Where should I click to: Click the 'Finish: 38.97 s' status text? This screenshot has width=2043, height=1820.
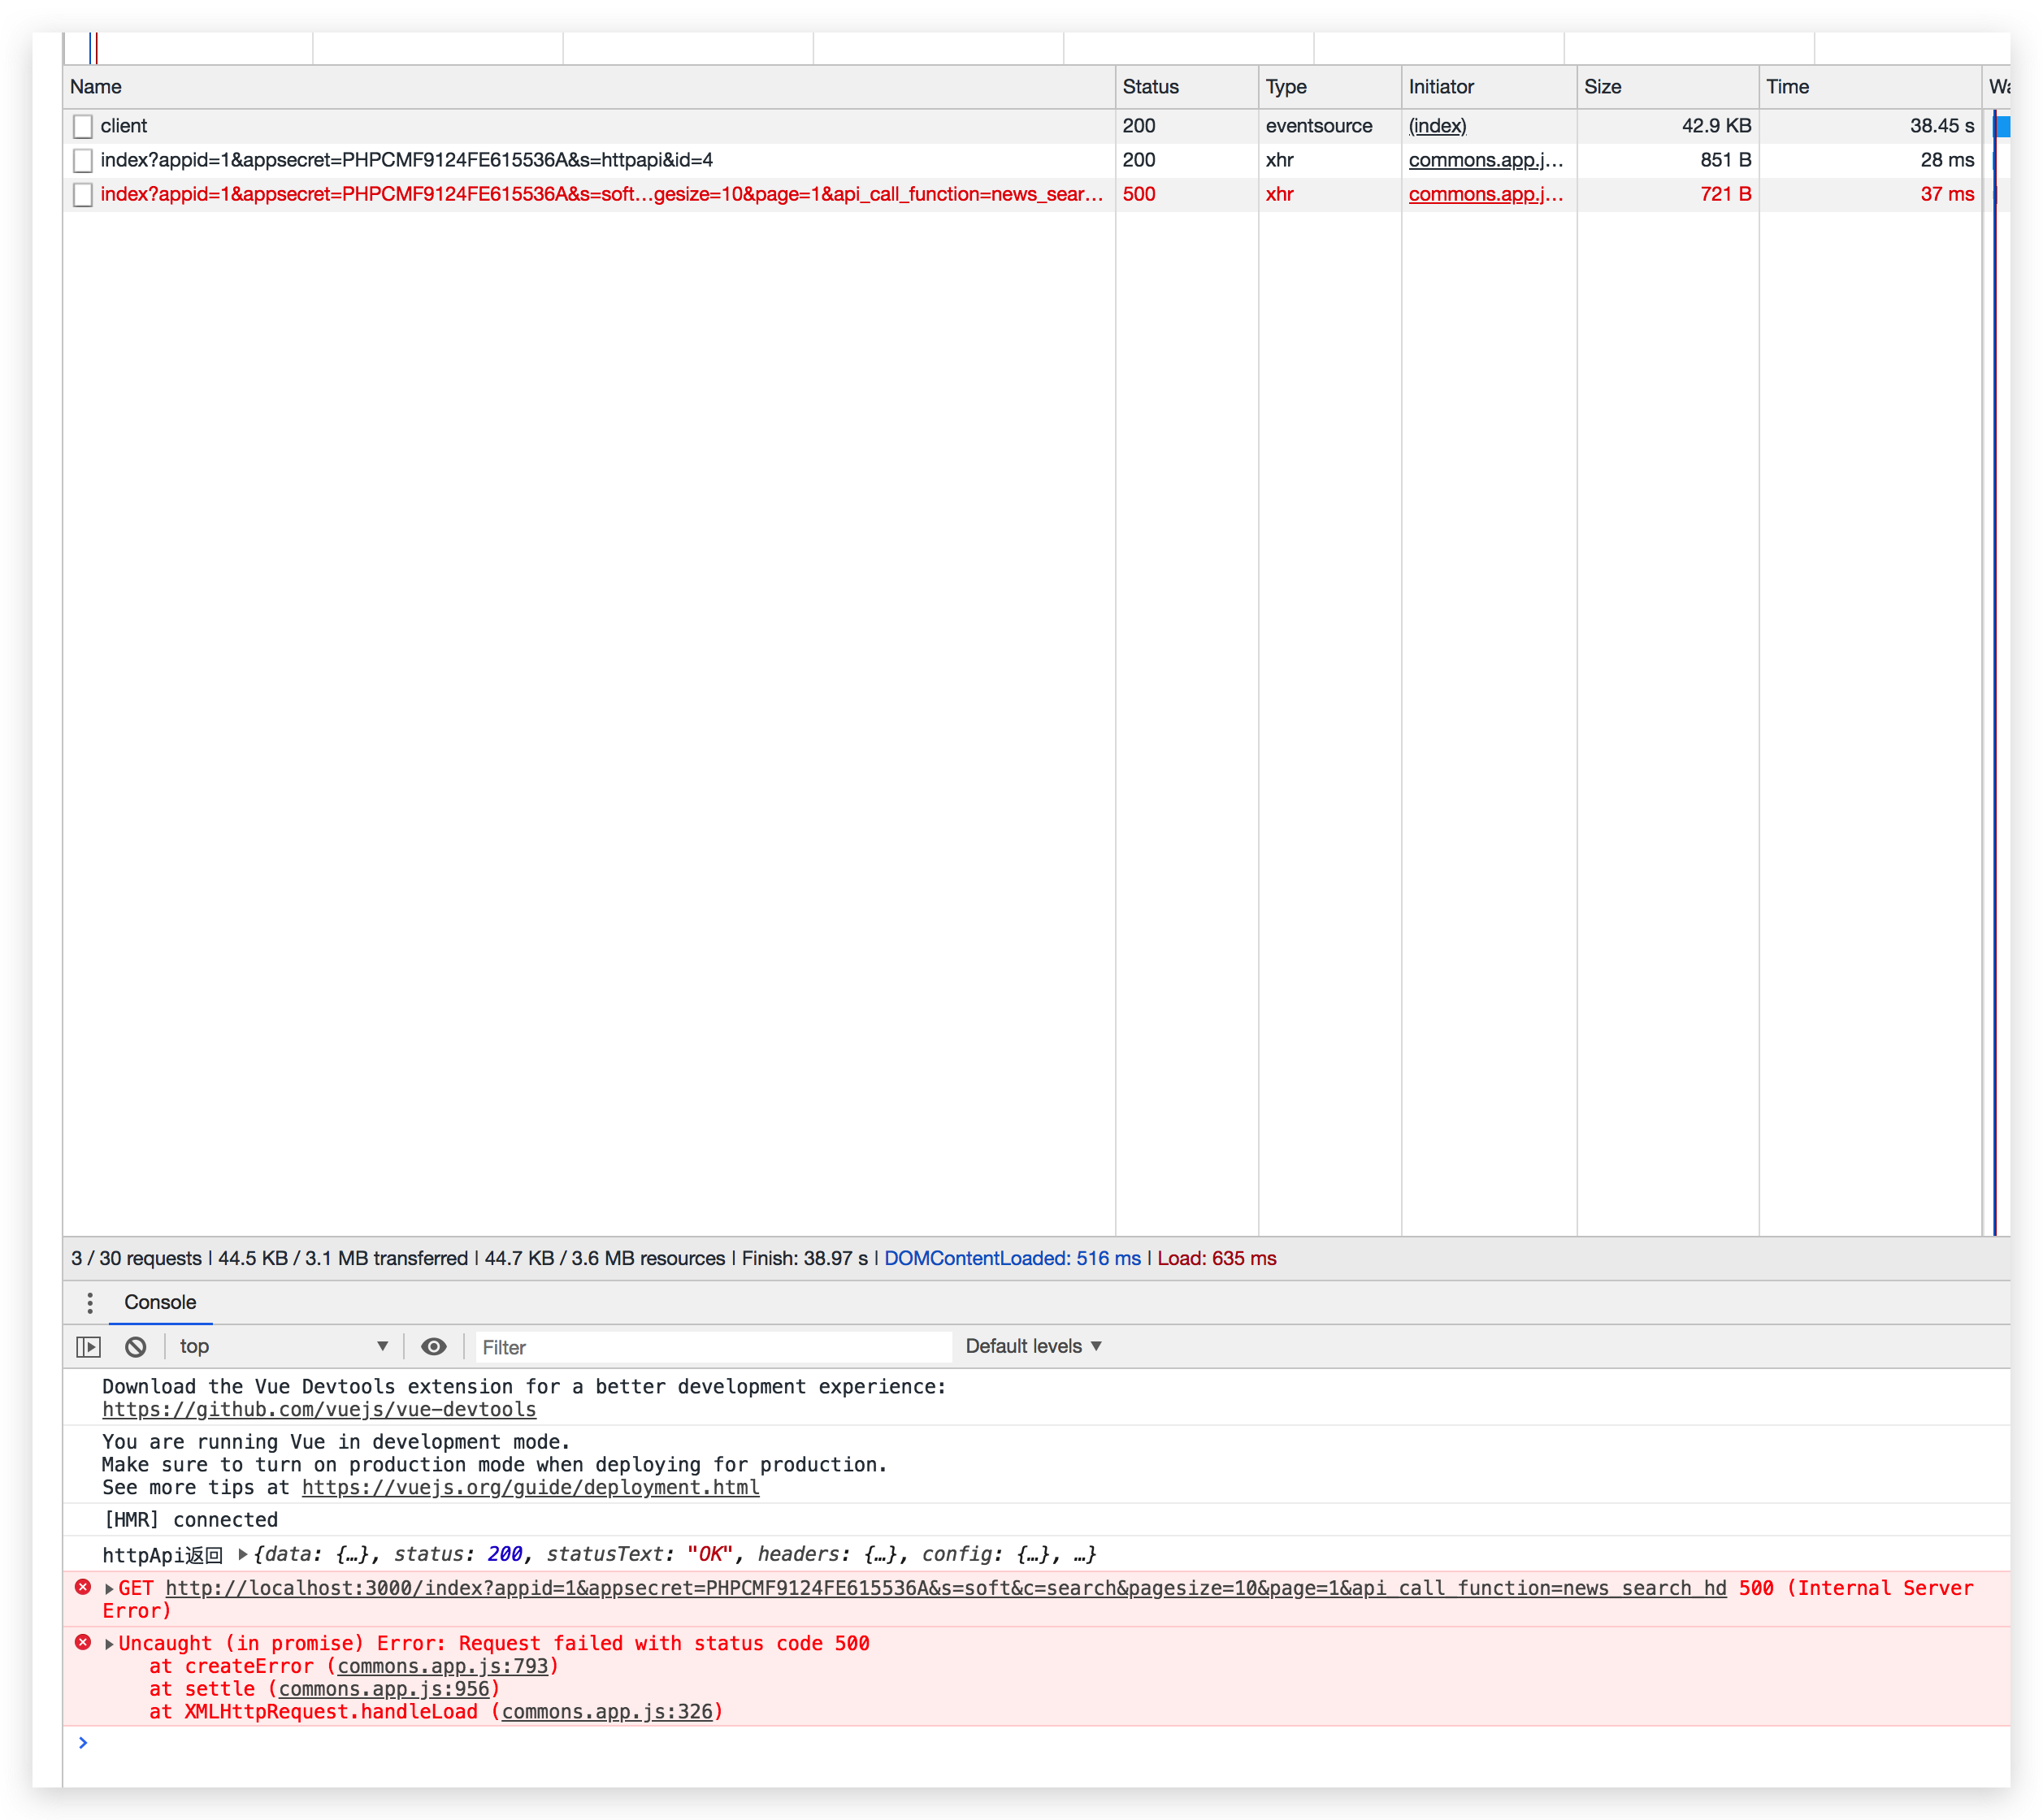tap(804, 1259)
